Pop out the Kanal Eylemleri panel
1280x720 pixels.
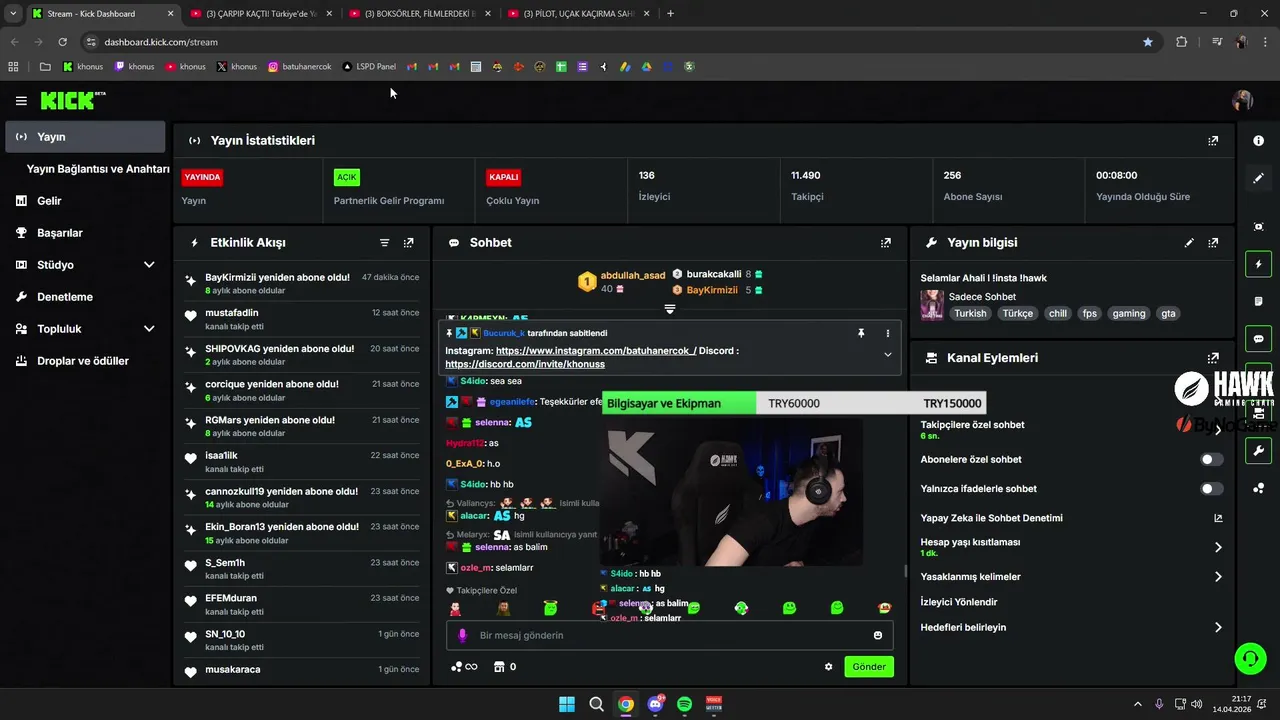[x=1213, y=358]
